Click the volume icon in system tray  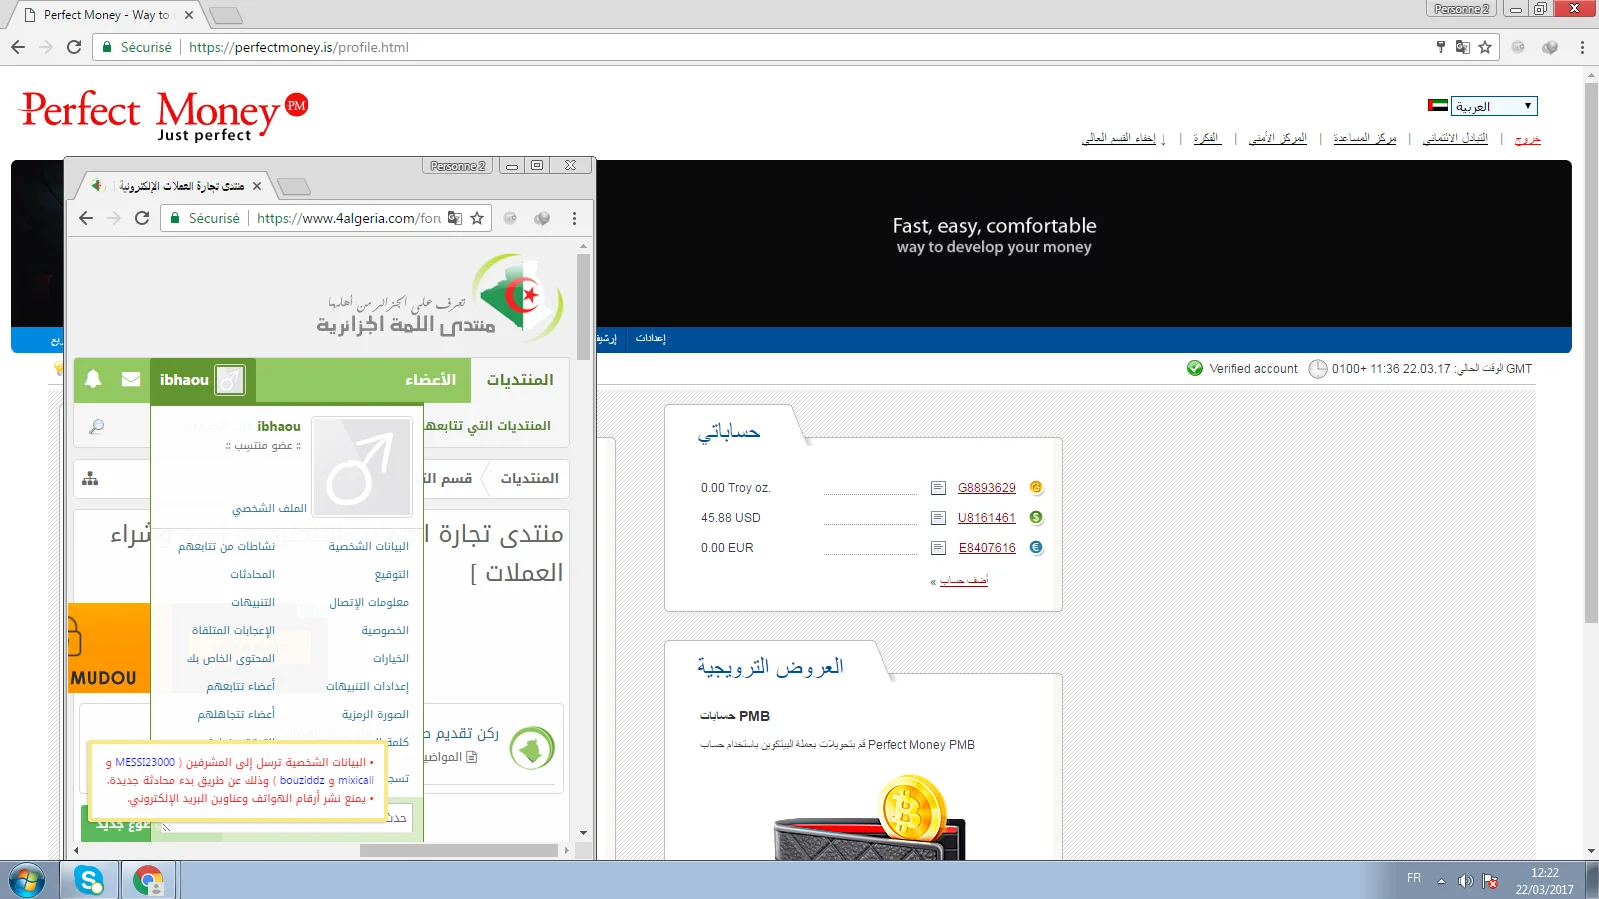1465,881
